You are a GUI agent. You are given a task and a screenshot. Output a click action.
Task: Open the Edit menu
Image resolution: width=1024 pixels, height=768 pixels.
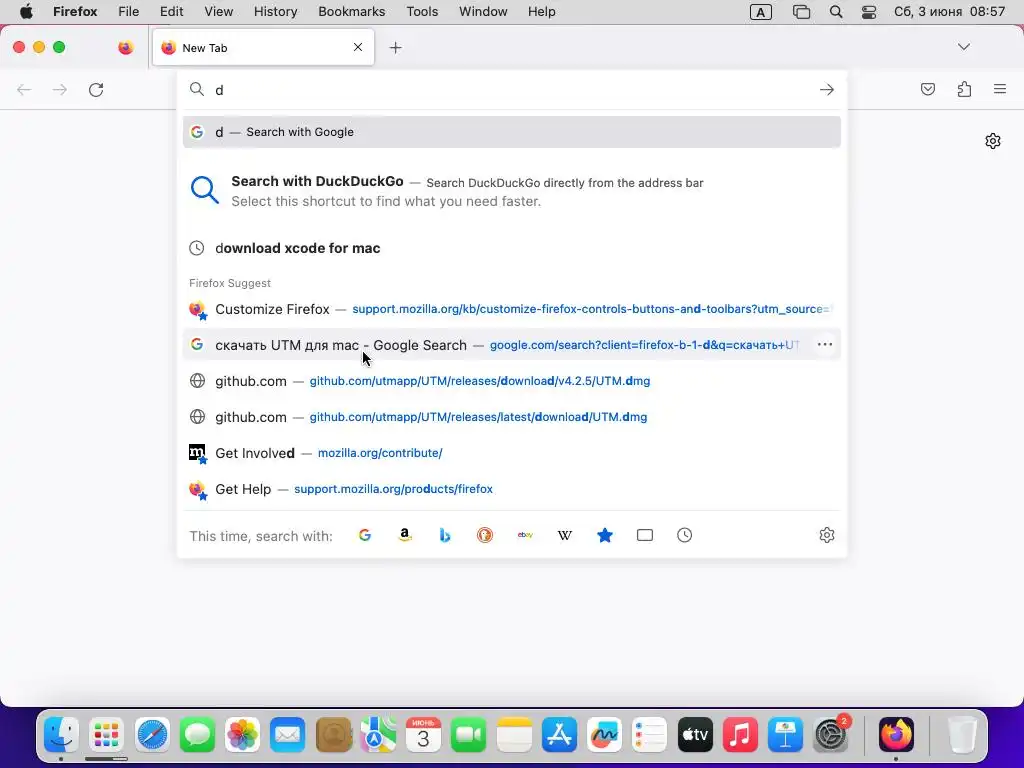click(171, 12)
